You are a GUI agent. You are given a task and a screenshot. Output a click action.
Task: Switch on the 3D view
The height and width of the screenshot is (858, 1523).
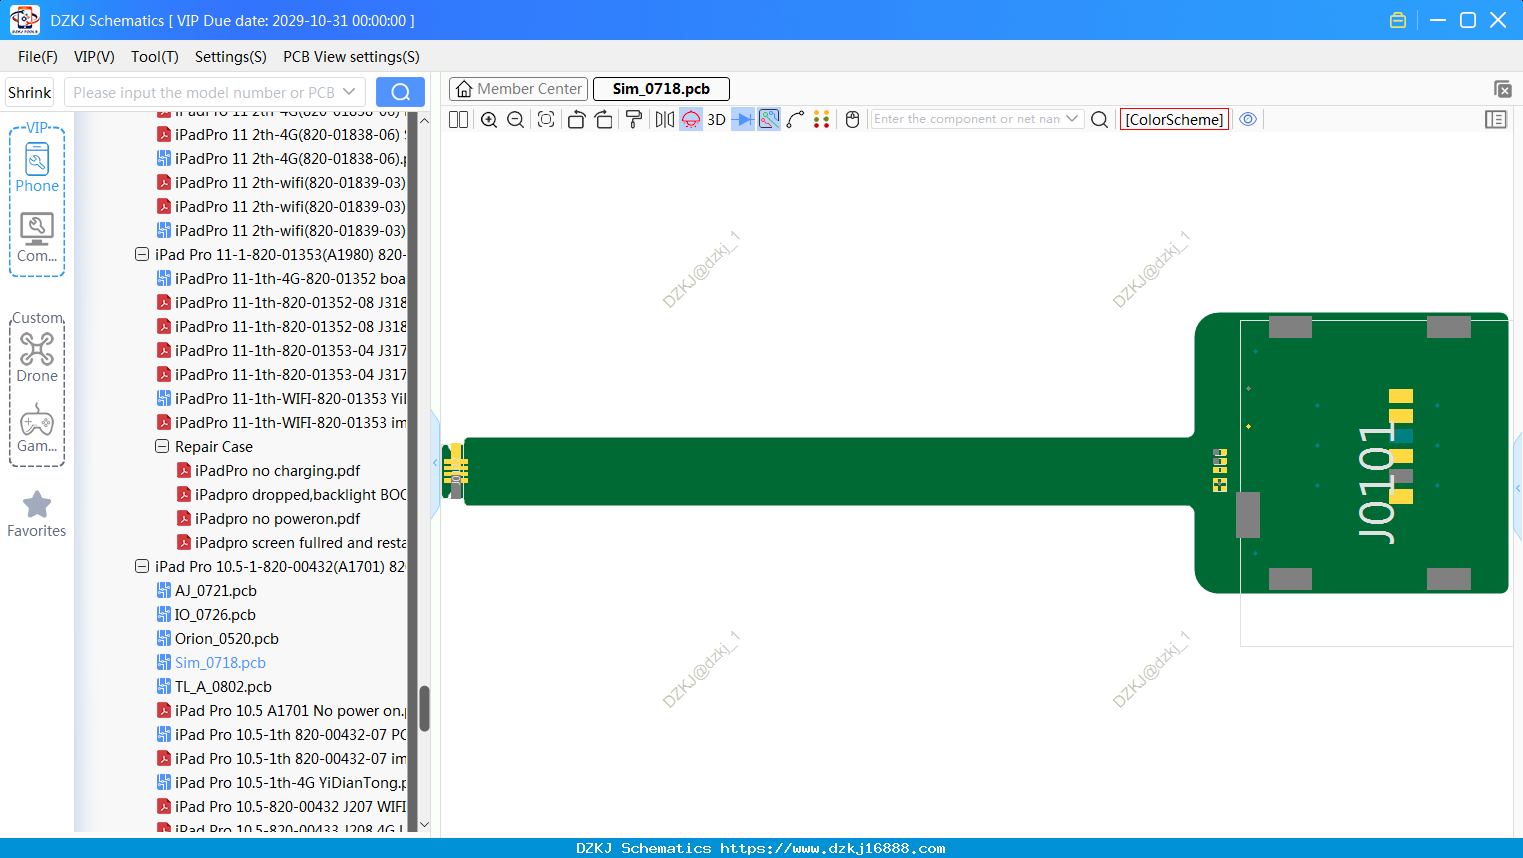pyautogui.click(x=716, y=119)
